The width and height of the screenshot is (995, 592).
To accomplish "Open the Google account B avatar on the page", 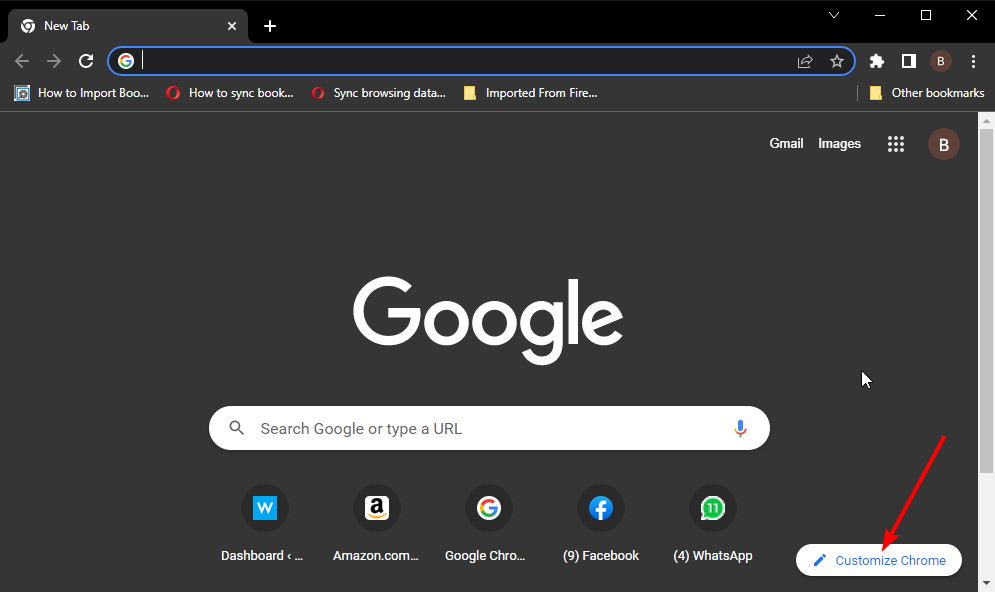I will [x=944, y=144].
